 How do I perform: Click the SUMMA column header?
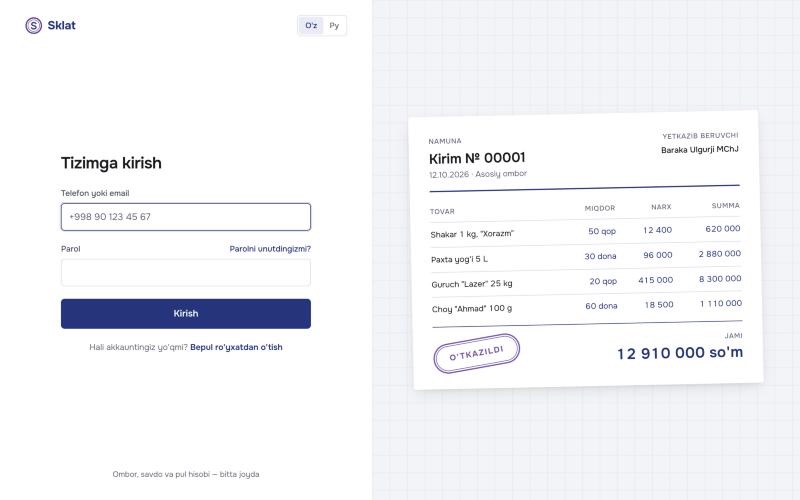[726, 206]
